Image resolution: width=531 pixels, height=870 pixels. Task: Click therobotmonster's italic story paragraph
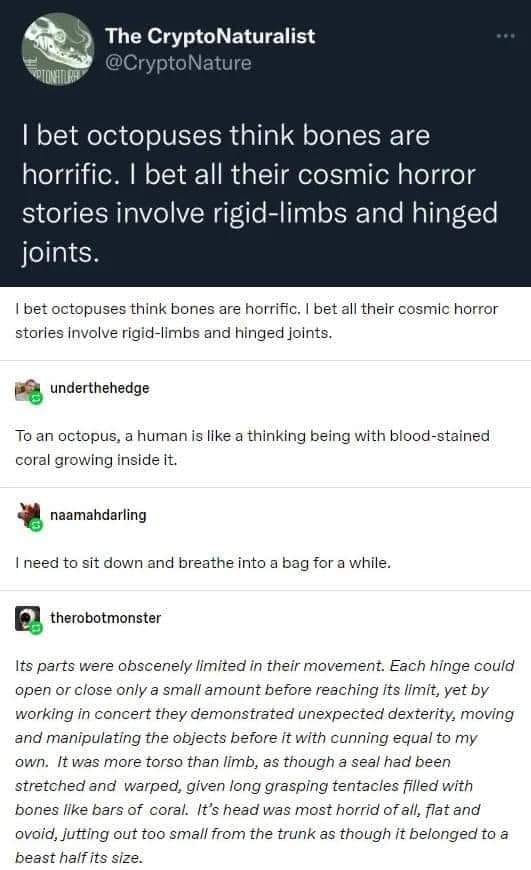(x=265, y=761)
